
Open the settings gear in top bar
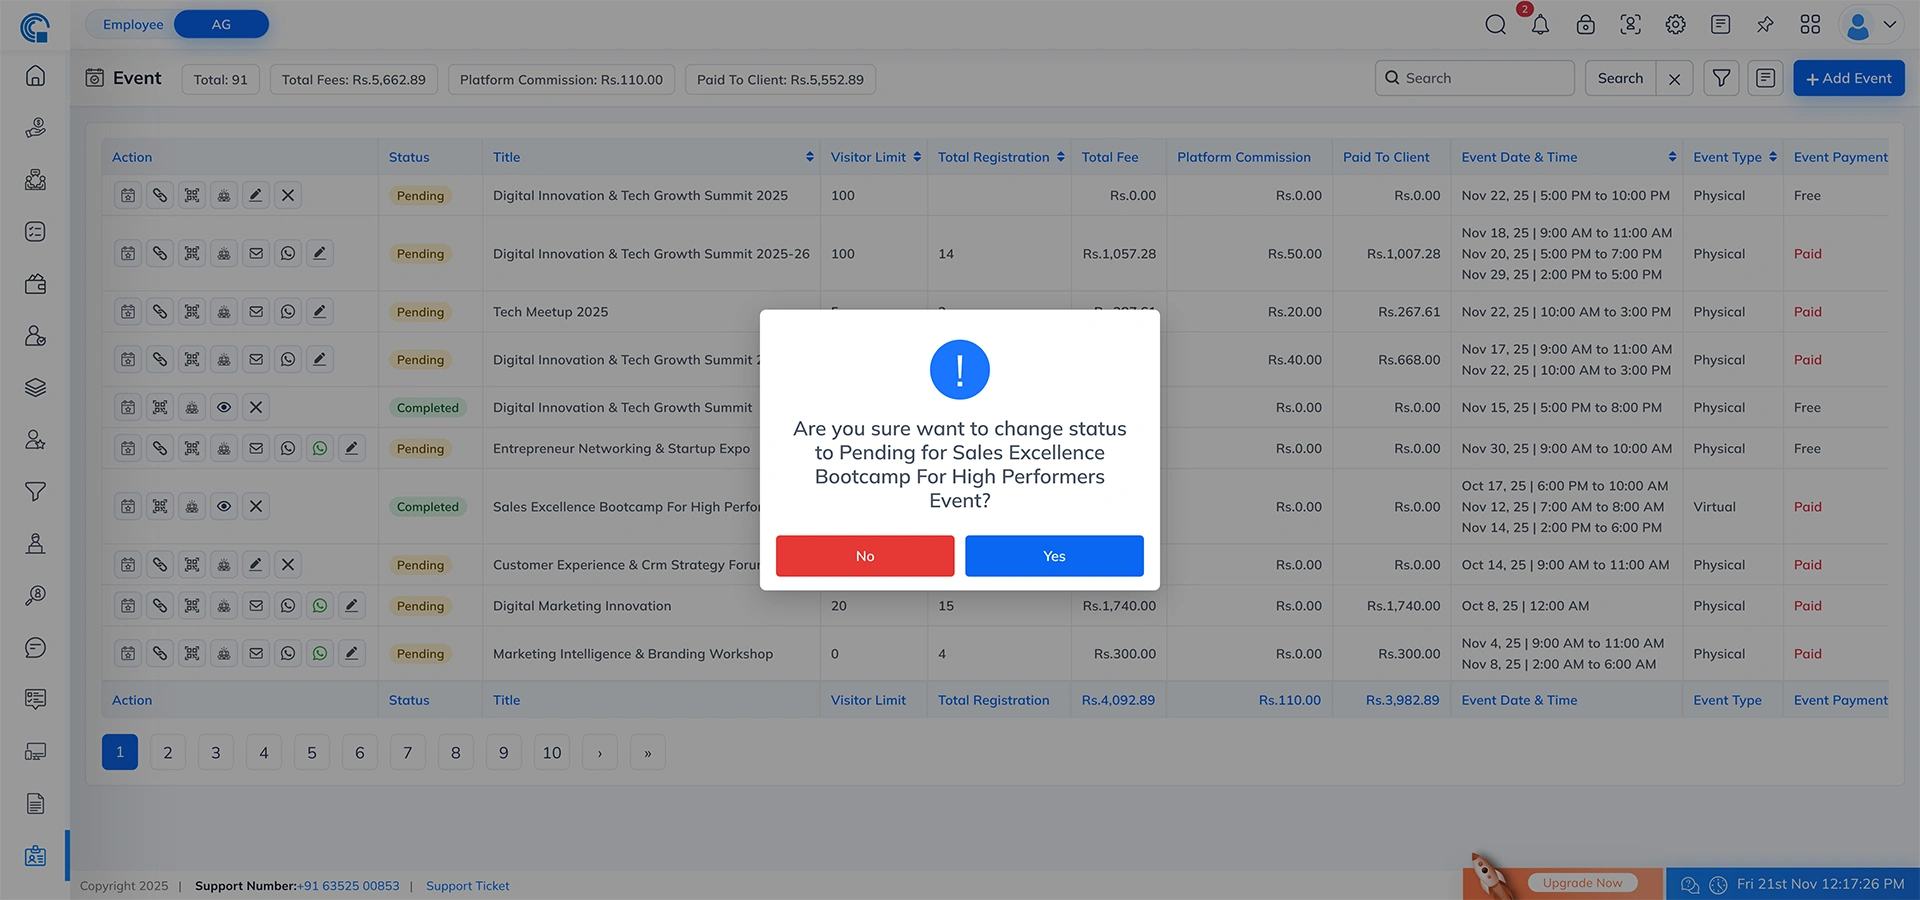[1675, 25]
